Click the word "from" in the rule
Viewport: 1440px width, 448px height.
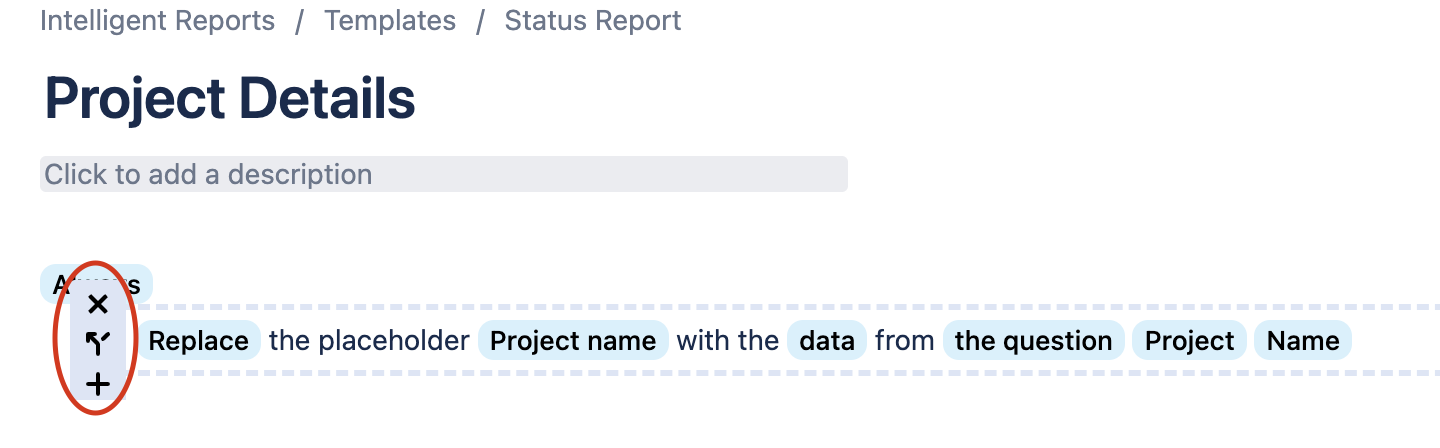click(x=904, y=341)
